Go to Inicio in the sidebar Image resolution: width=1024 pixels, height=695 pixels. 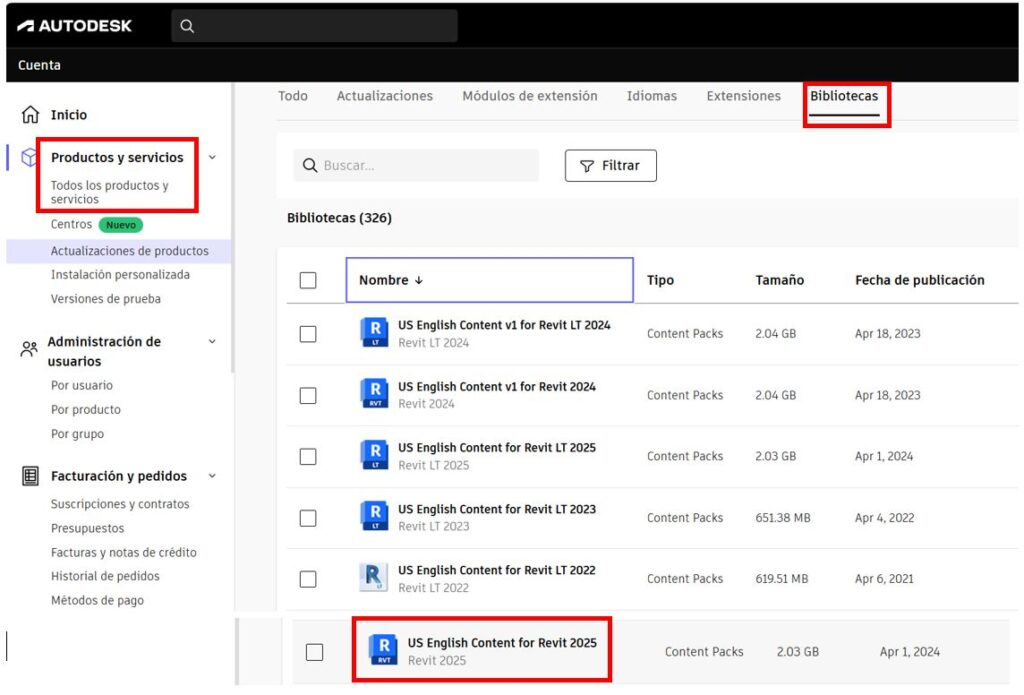[69, 115]
